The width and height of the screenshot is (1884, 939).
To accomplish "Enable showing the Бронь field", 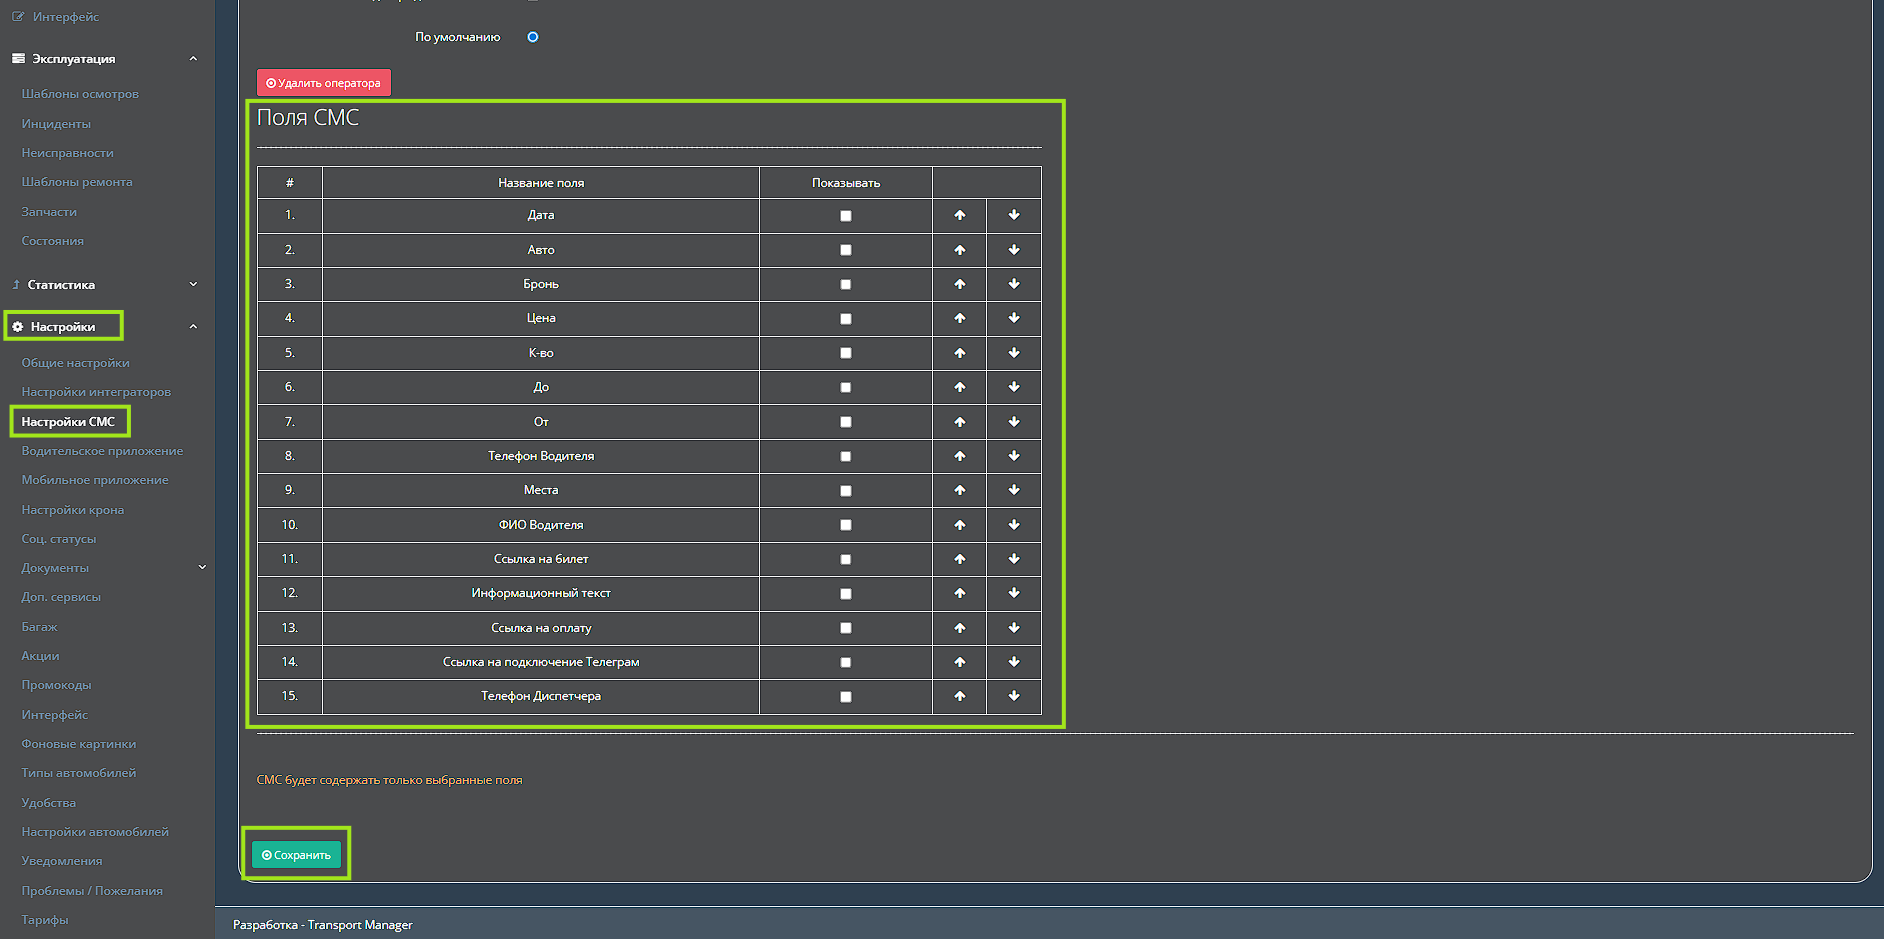I will pos(845,285).
